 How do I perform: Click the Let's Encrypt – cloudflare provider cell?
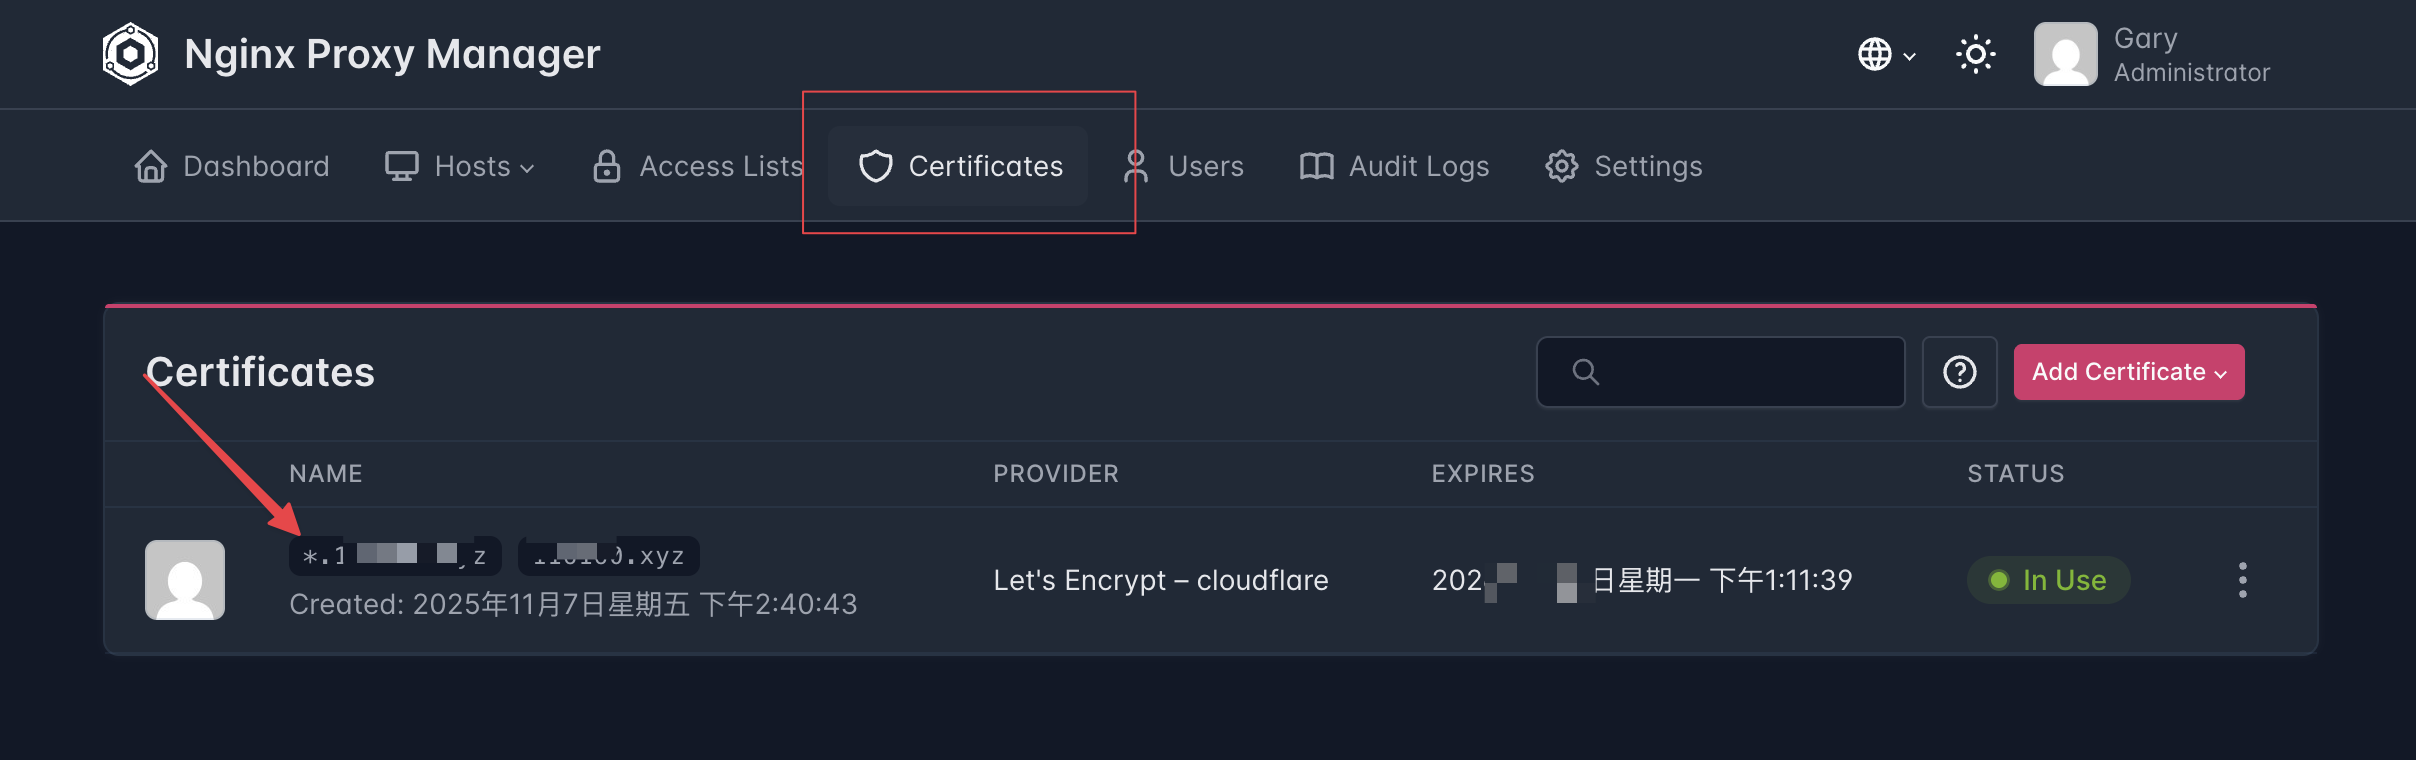click(1161, 580)
